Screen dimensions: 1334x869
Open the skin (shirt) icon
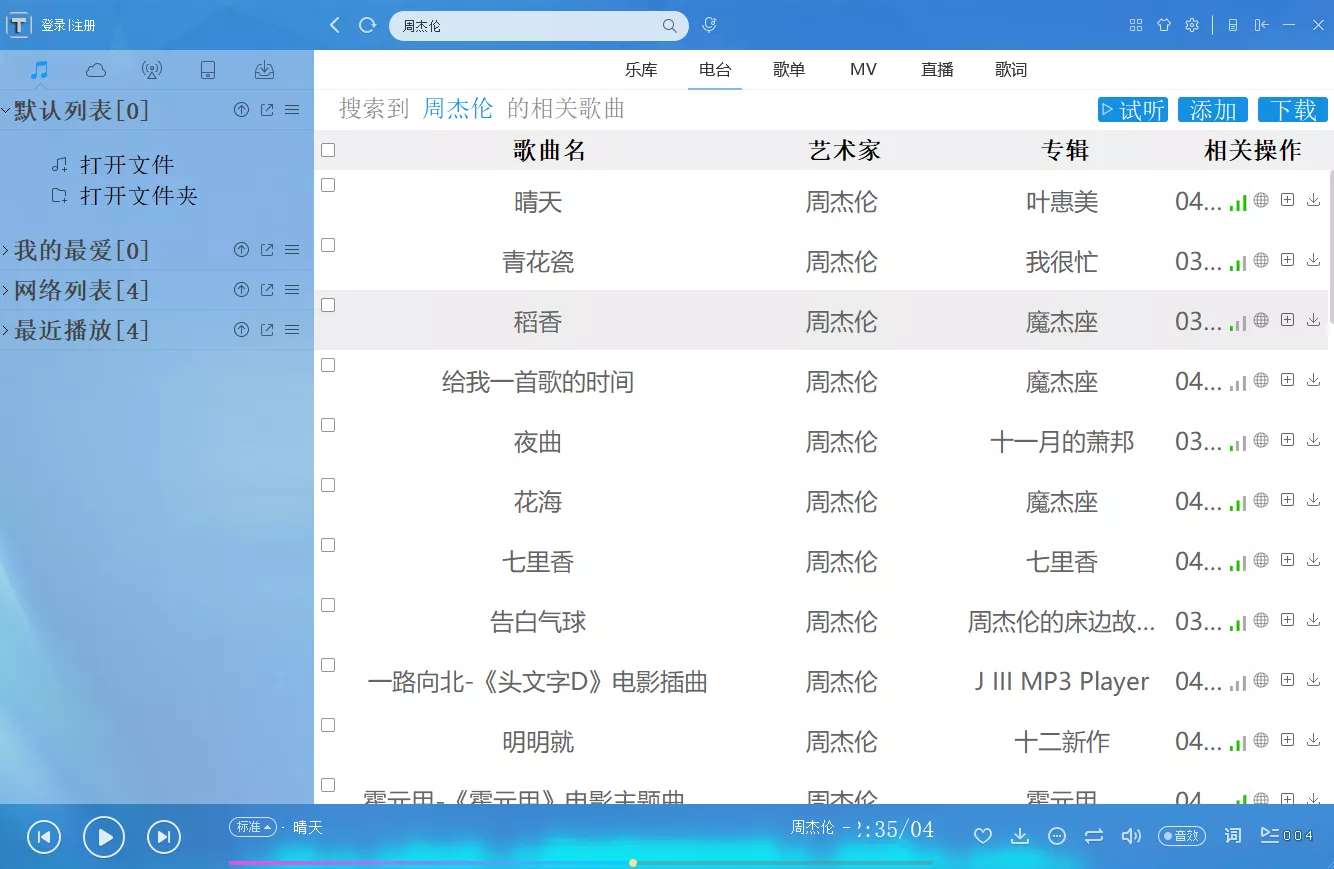pos(1164,25)
